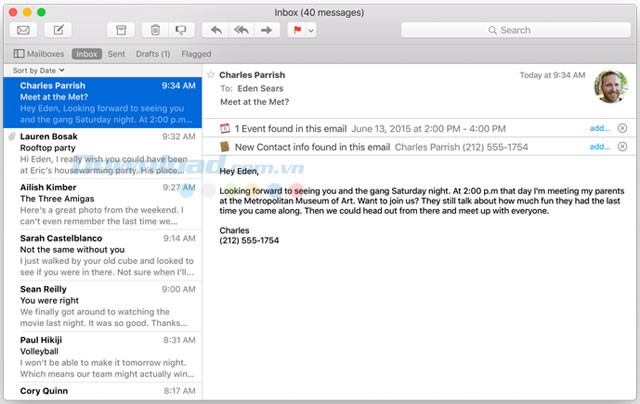Open Cory Quinn's email
The height and width of the screenshot is (404, 640).
pos(103,391)
